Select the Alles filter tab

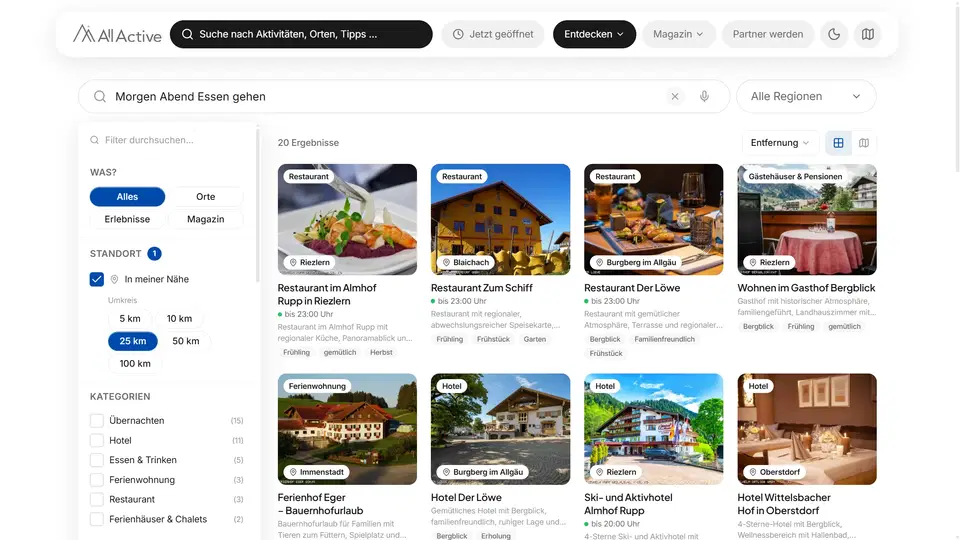[x=127, y=197]
